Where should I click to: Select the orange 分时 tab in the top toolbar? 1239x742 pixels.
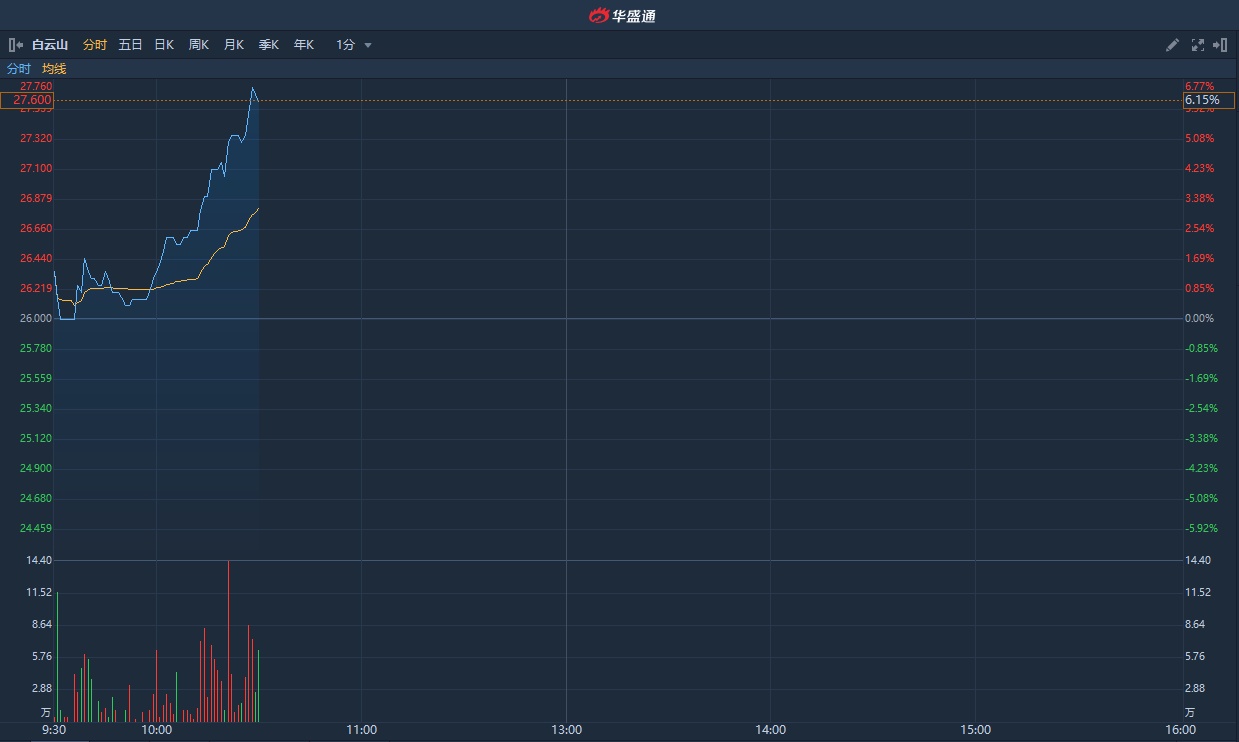(94, 45)
